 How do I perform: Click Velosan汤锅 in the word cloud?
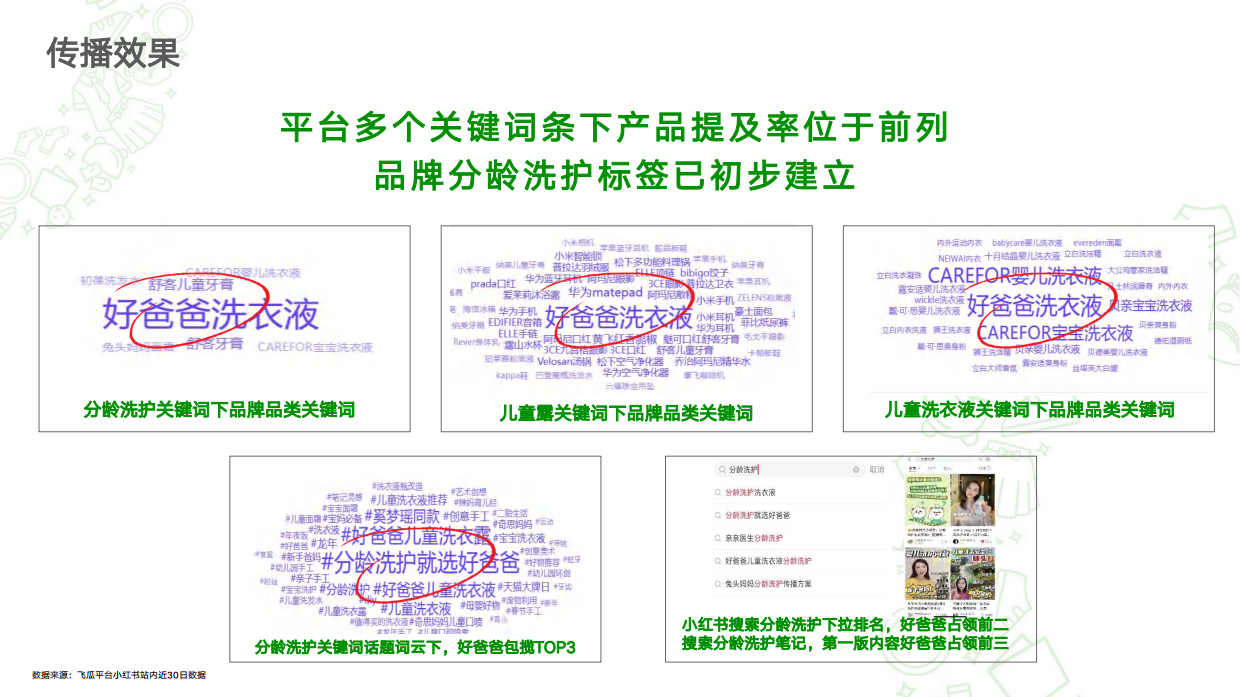pyautogui.click(x=565, y=361)
